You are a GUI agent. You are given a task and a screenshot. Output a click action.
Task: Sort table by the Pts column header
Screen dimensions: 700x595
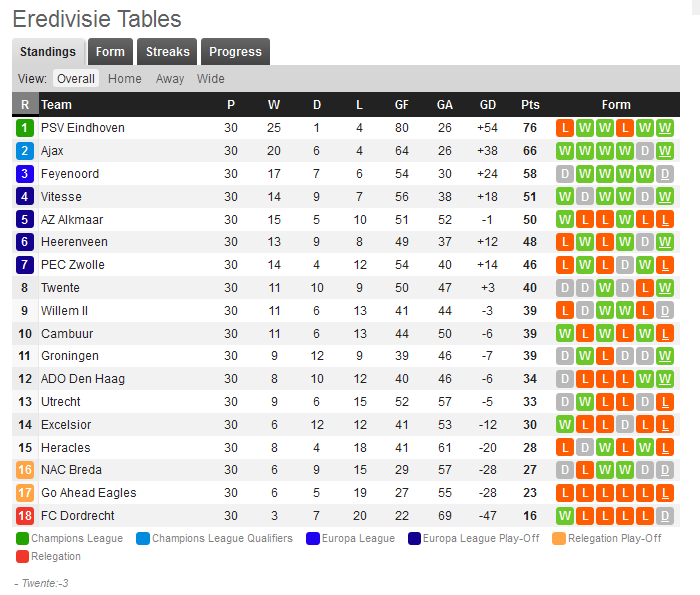tap(530, 105)
